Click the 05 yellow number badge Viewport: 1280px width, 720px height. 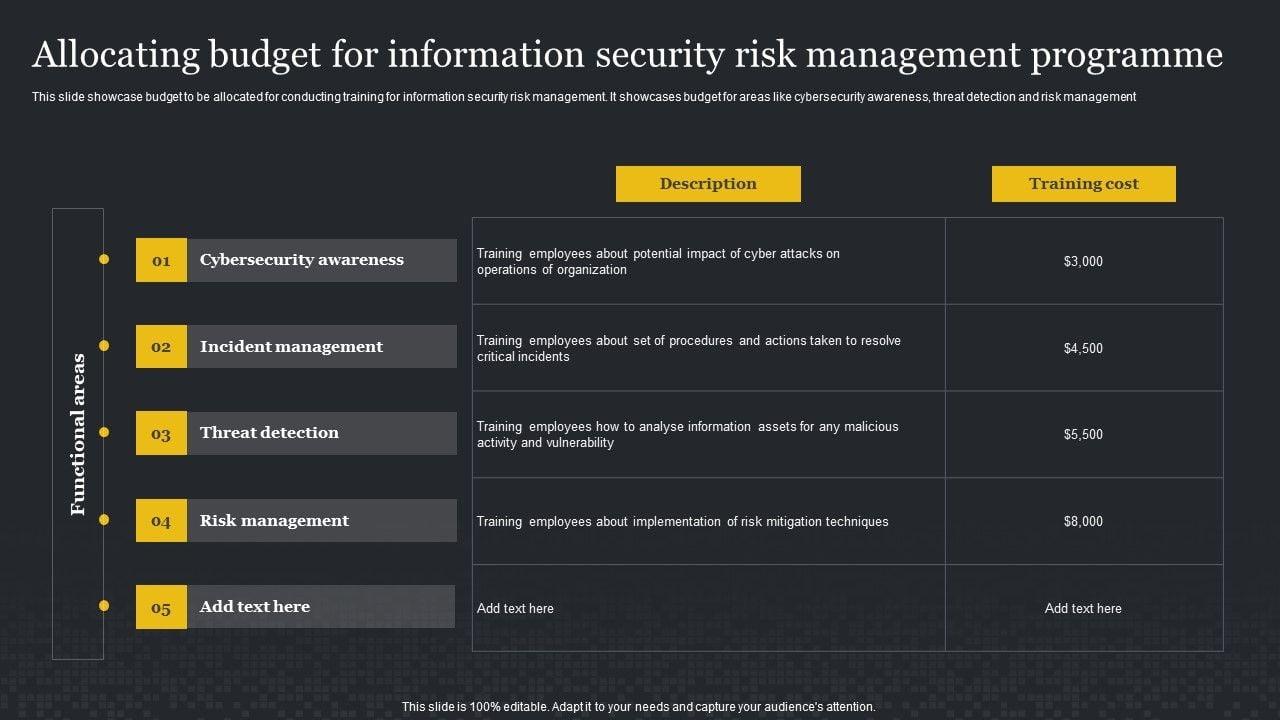pos(161,608)
